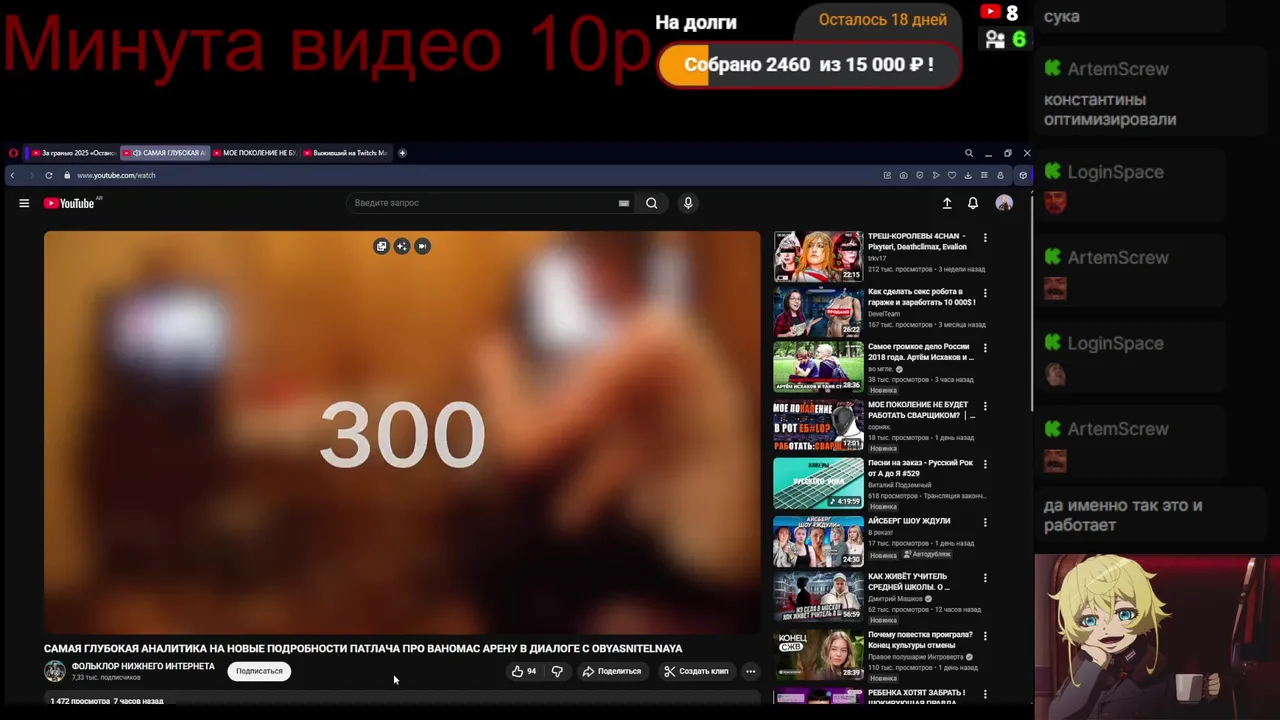Click the YouTube search magnifier button
This screenshot has height=720, width=1280.
[x=651, y=203]
